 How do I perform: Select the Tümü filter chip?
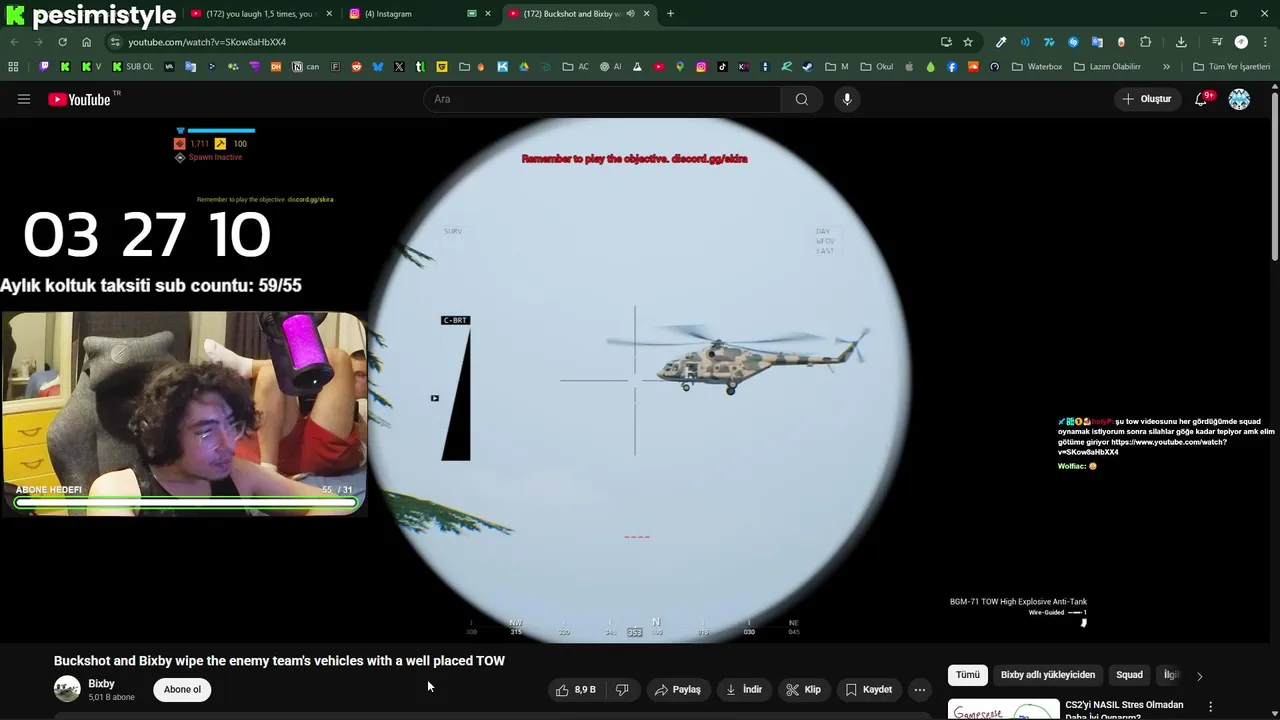(x=968, y=675)
